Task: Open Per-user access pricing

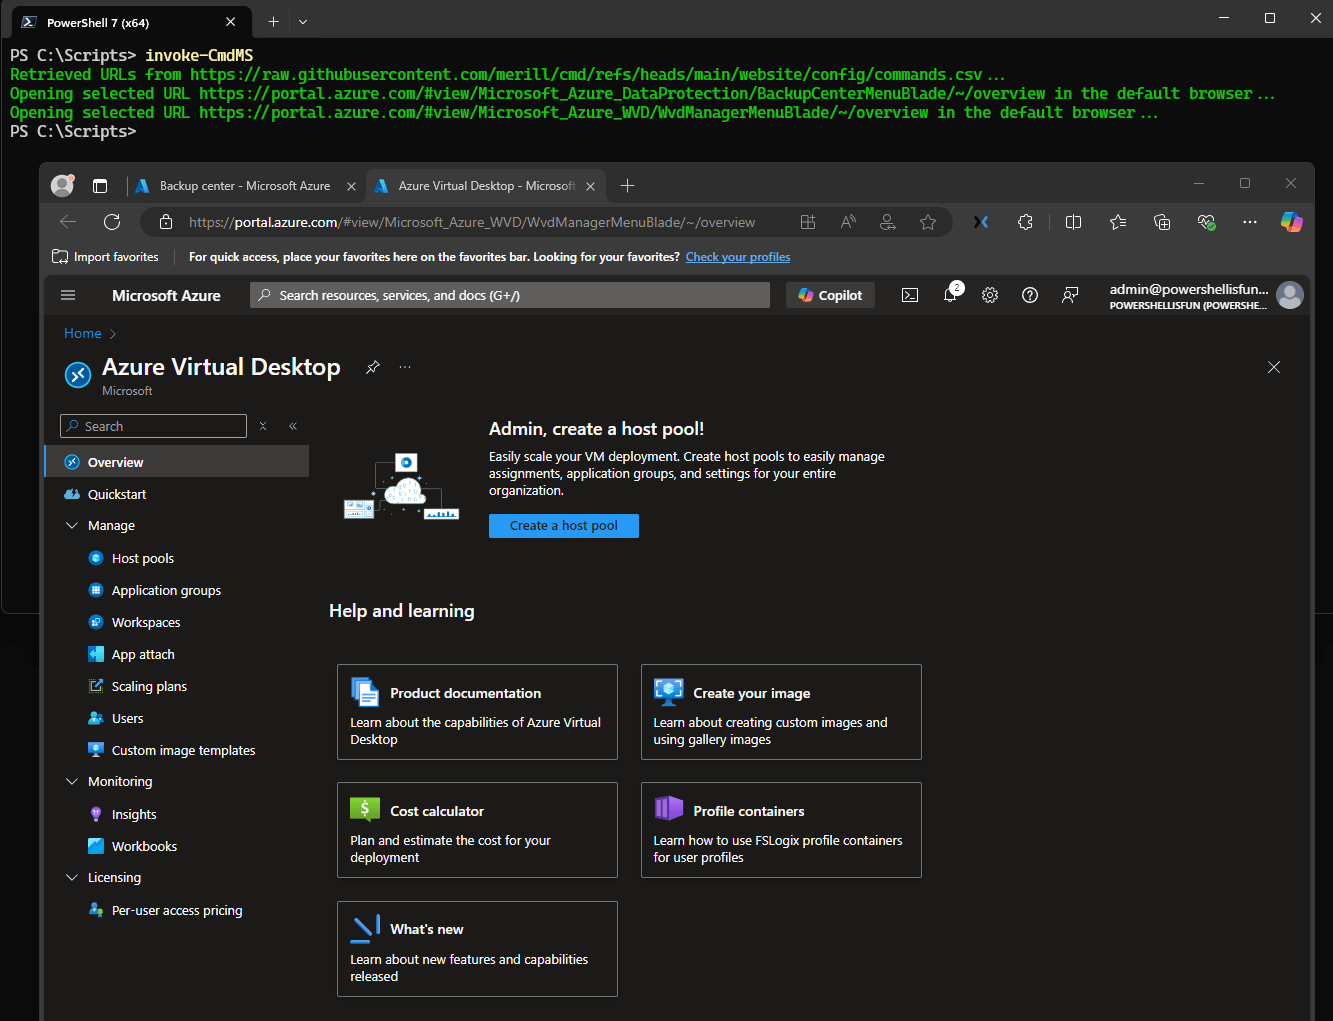Action: [x=177, y=910]
